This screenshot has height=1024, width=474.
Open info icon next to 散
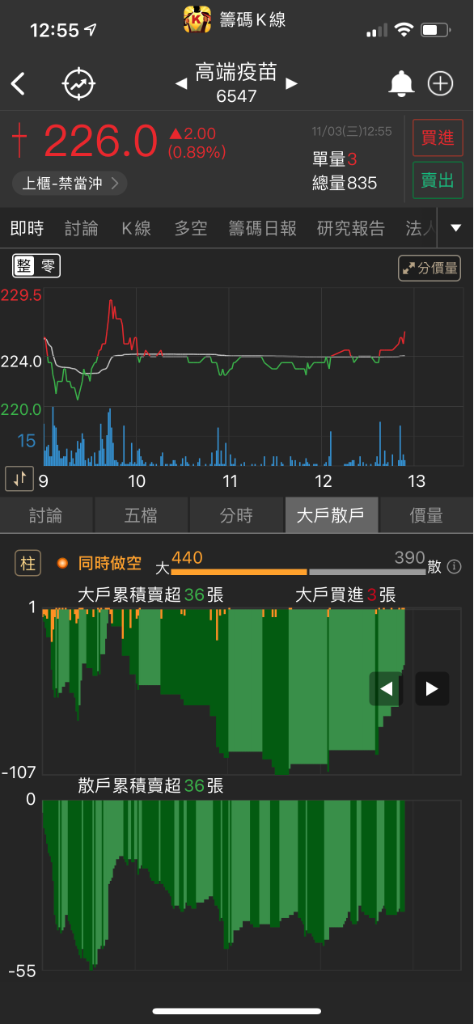coord(454,566)
